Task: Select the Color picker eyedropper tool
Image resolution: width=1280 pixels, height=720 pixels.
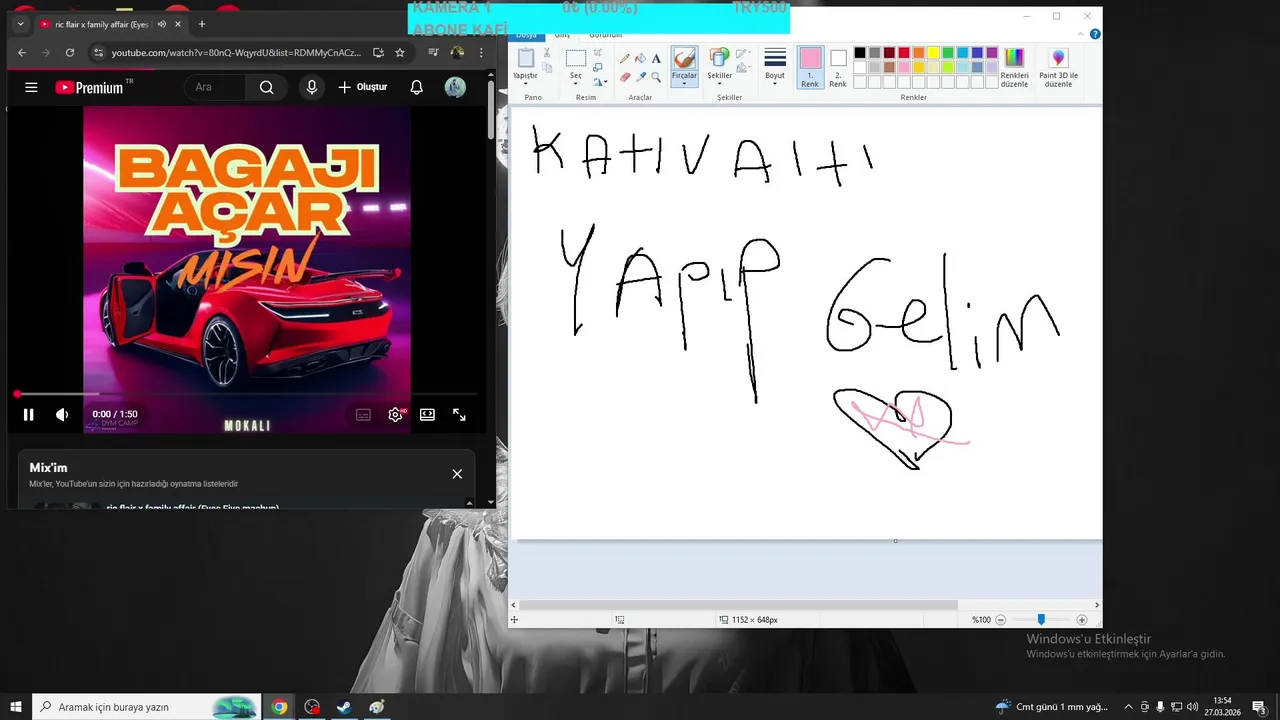Action: (640, 77)
